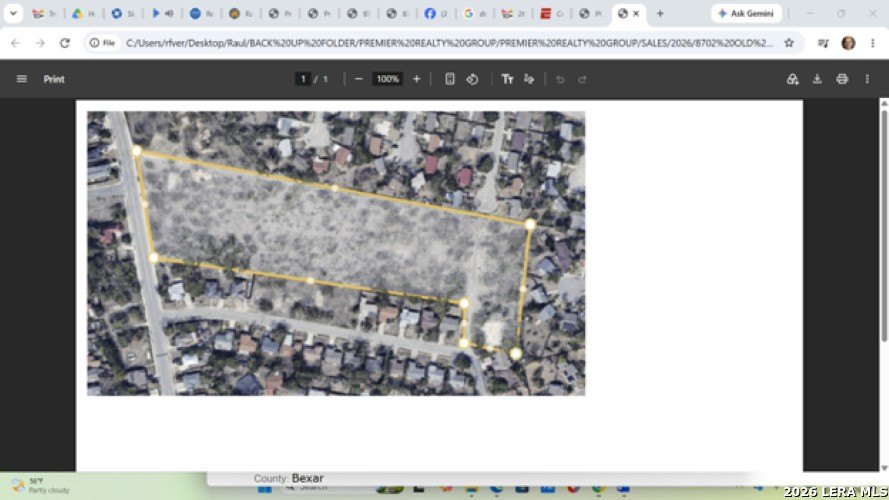This screenshot has height=500, width=889.
Task: Bookmark this tab with star icon
Action: click(789, 43)
